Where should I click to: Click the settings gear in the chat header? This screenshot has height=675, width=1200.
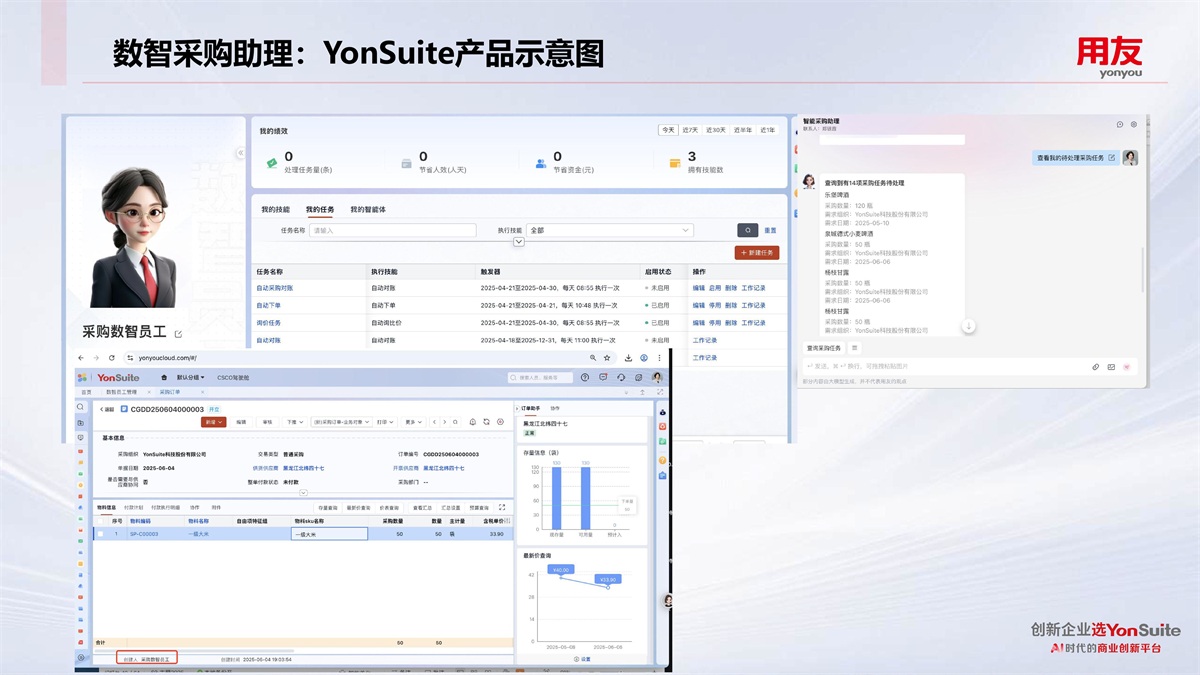tap(1133, 125)
